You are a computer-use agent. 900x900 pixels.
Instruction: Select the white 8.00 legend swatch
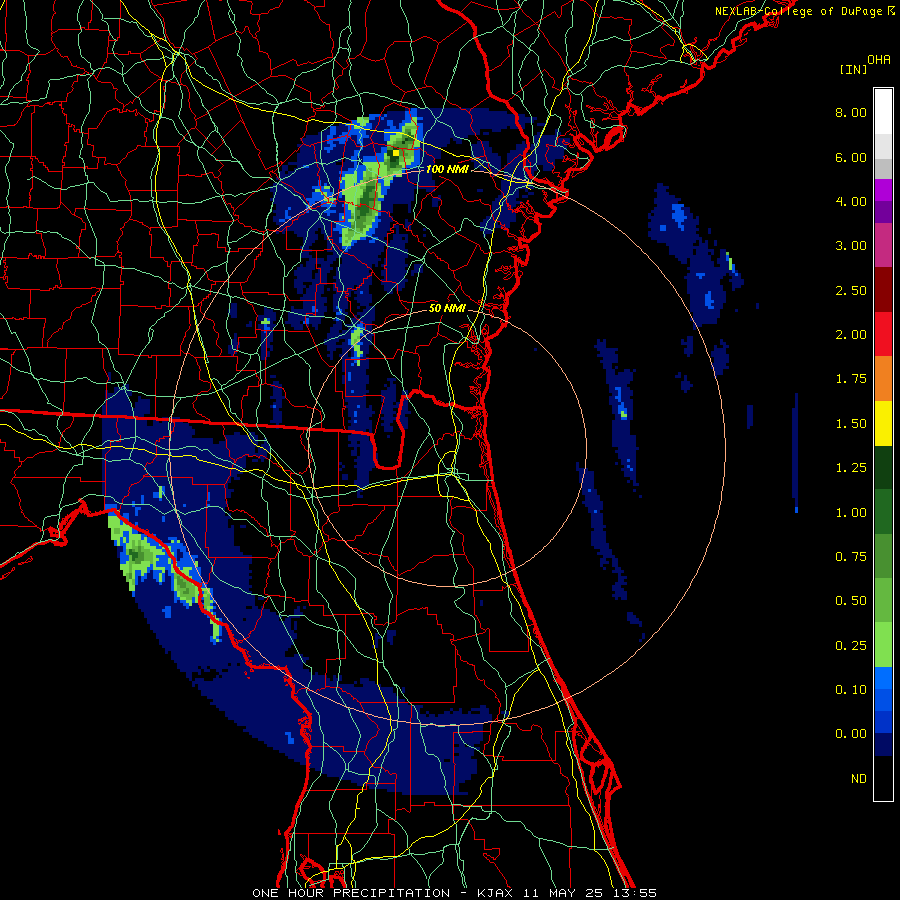[883, 112]
